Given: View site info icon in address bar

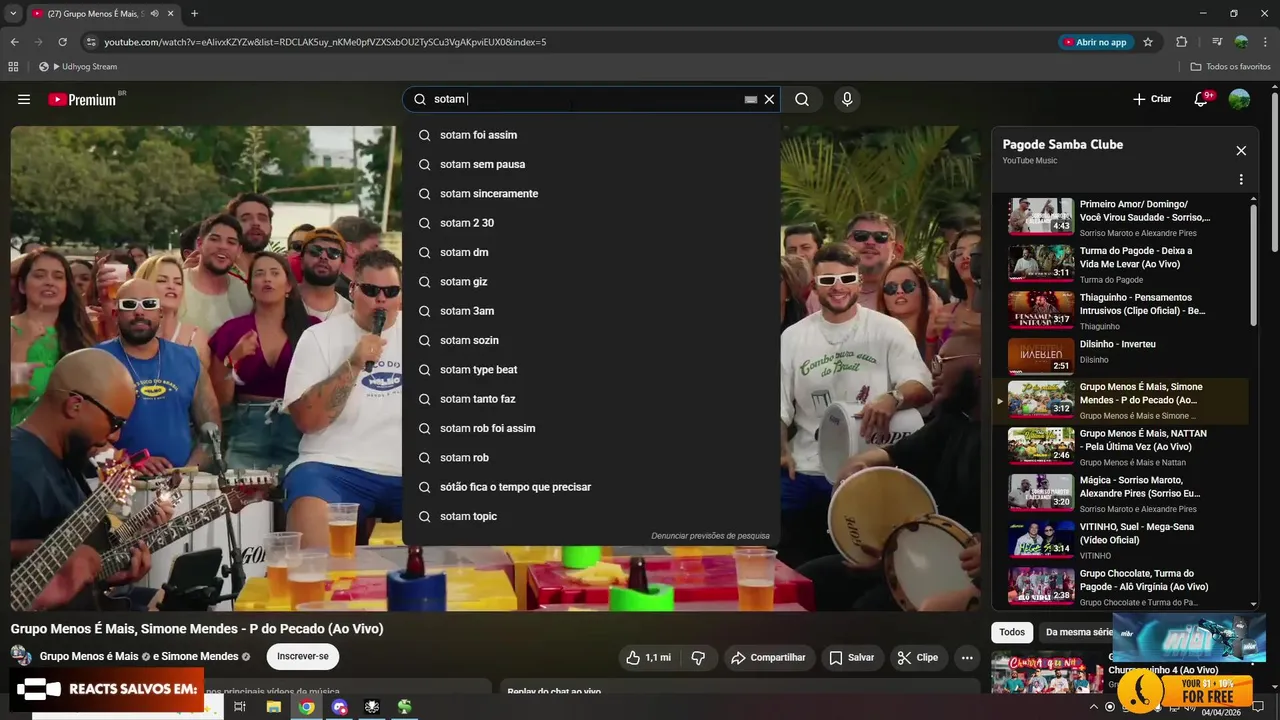Looking at the screenshot, I should [x=91, y=42].
